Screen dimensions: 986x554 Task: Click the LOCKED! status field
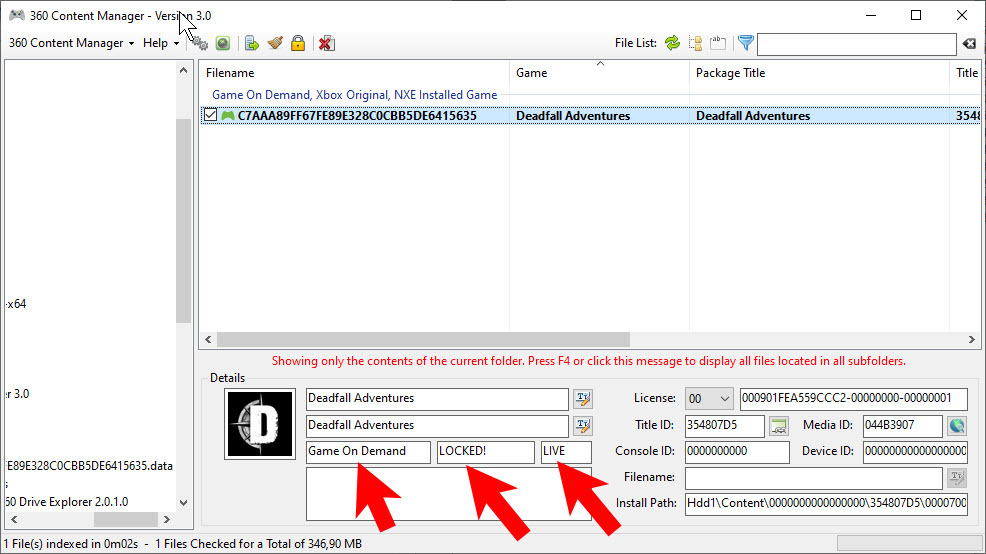point(485,452)
